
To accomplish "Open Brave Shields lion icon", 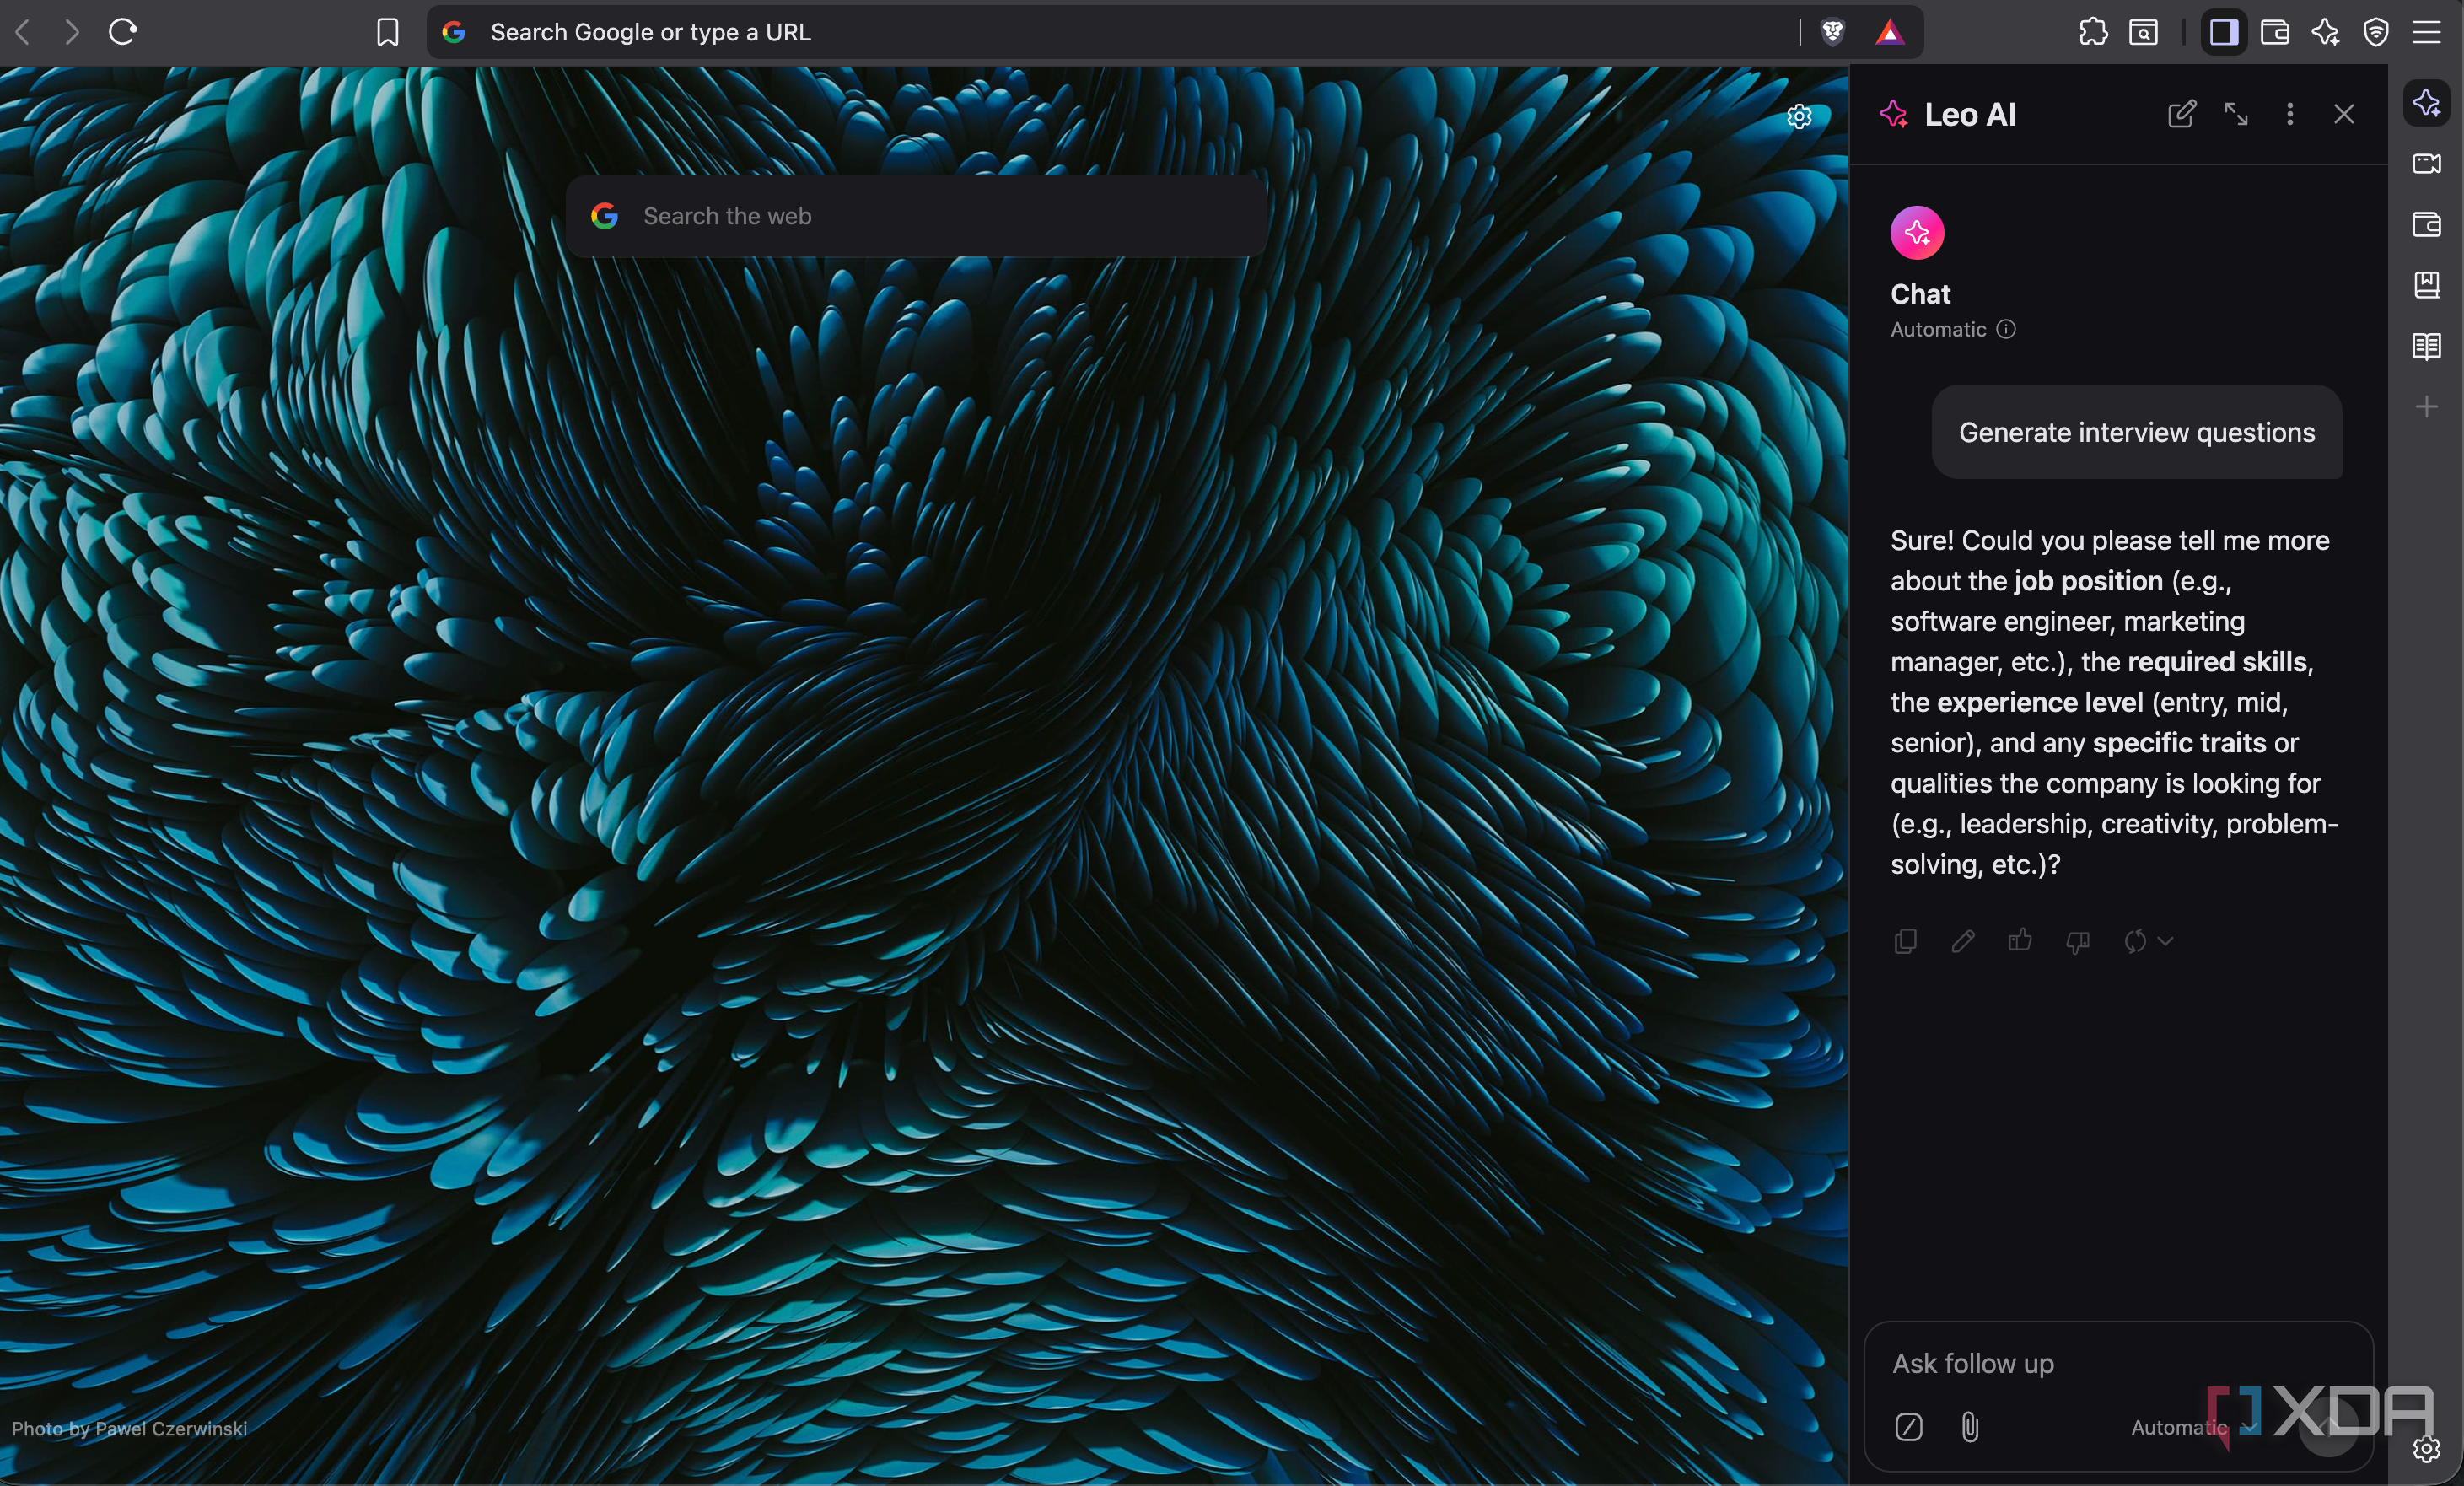I will (x=1833, y=32).
